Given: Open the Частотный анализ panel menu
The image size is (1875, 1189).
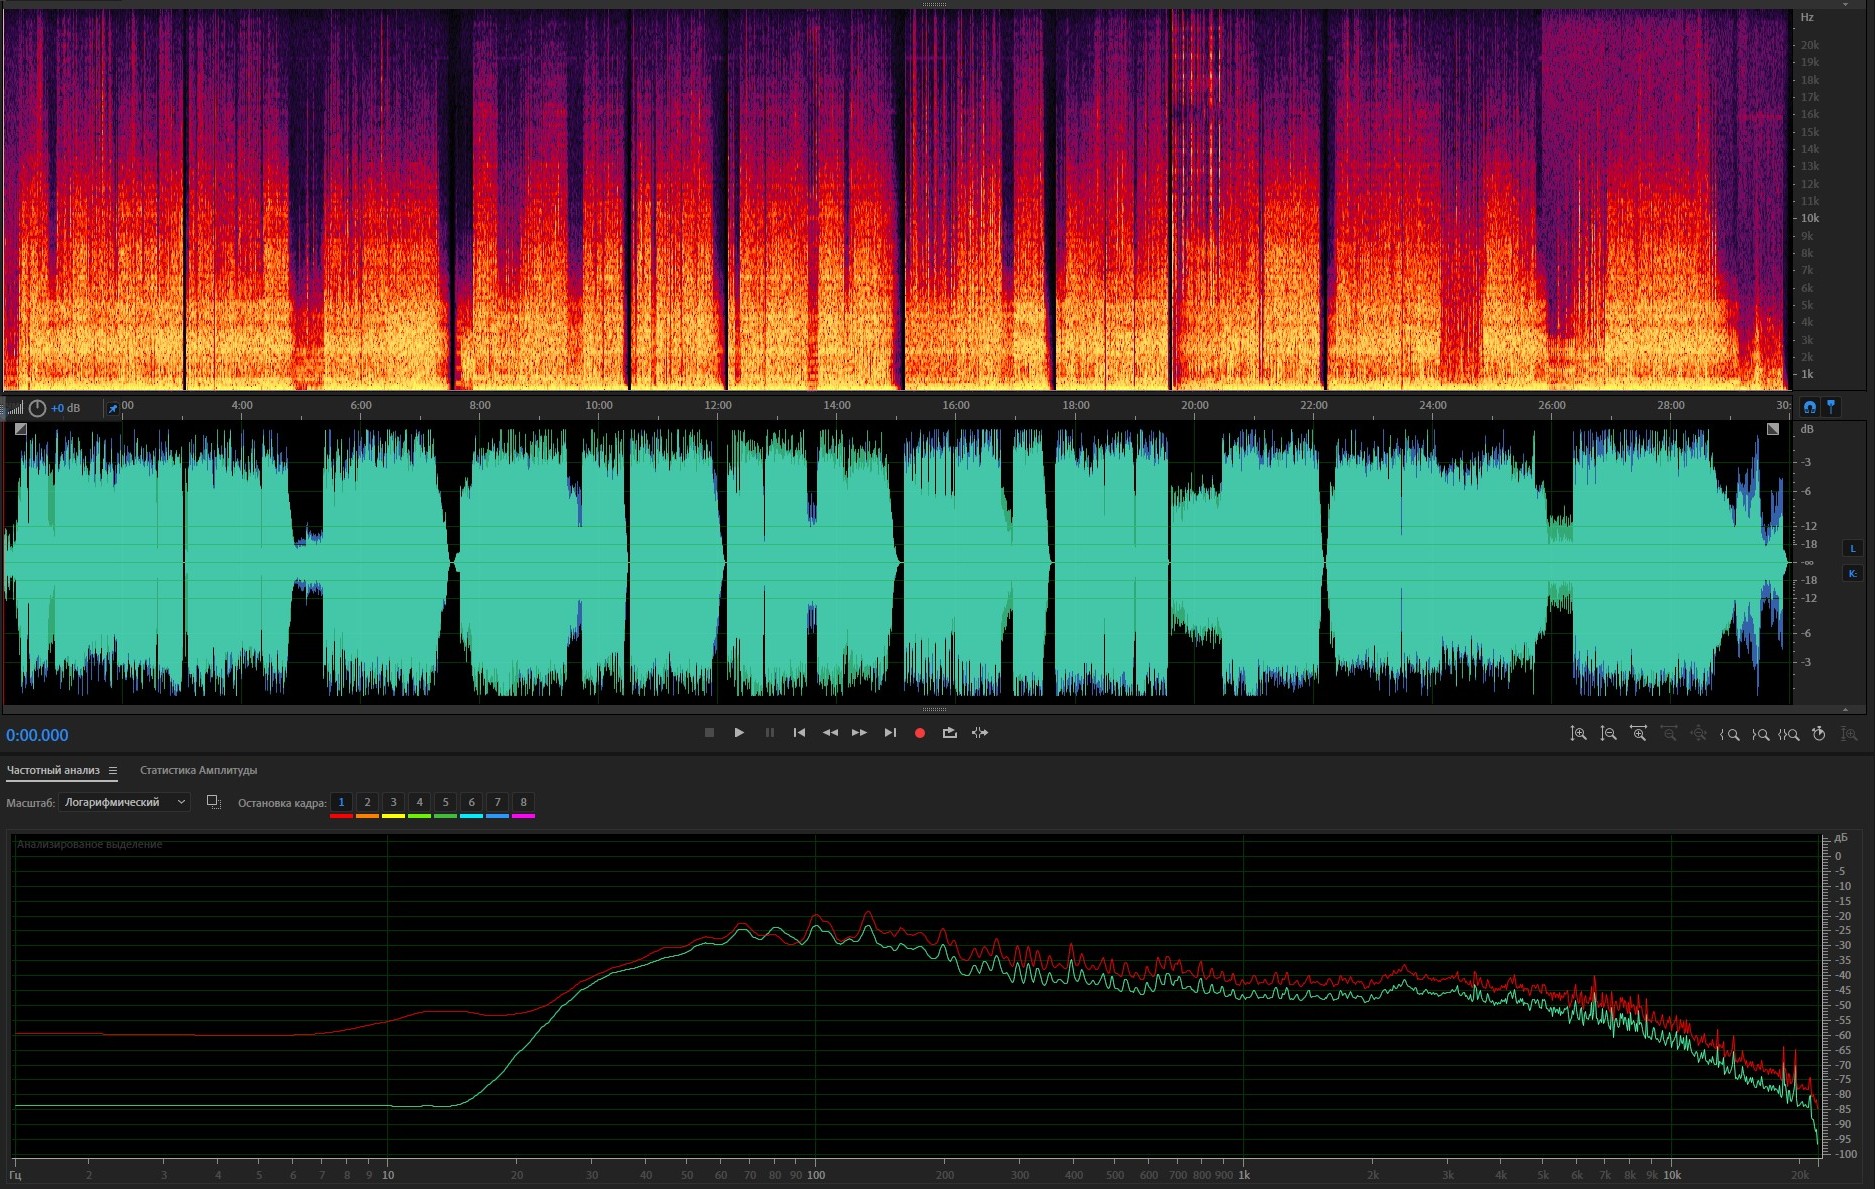Looking at the screenshot, I should pyautogui.click(x=113, y=771).
